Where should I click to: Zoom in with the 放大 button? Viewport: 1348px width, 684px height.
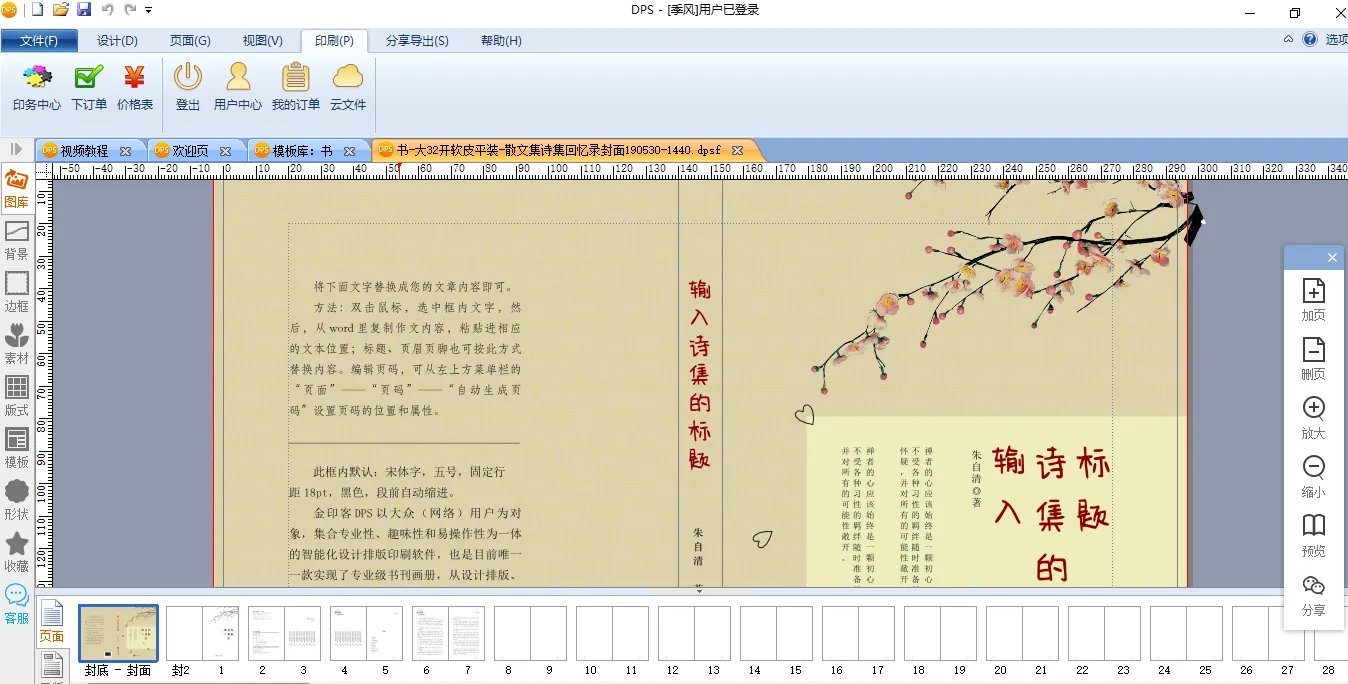1313,418
